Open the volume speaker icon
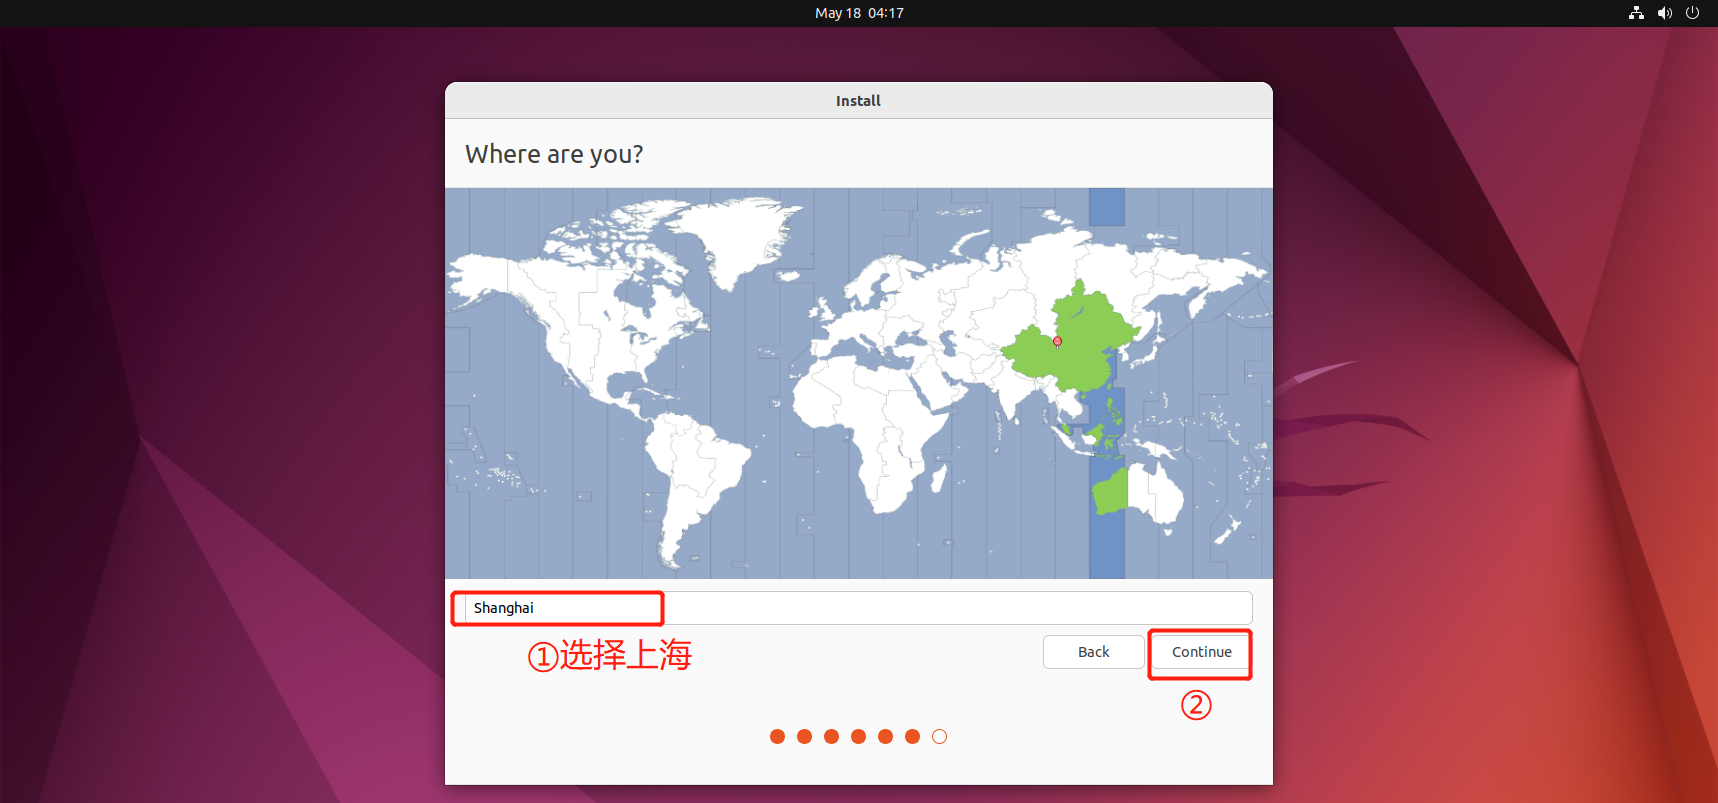The image size is (1718, 803). 1664,13
